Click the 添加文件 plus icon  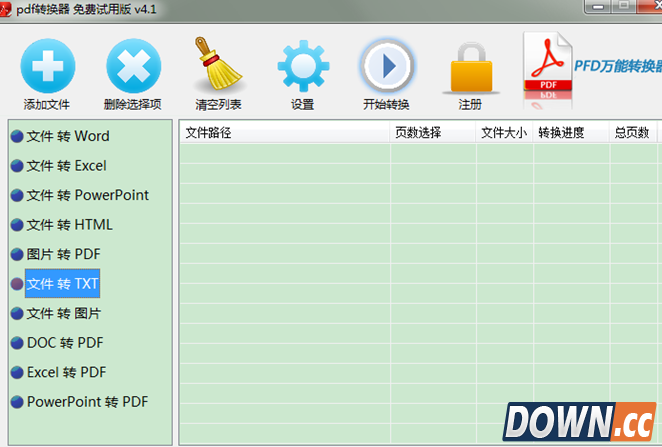(48, 65)
